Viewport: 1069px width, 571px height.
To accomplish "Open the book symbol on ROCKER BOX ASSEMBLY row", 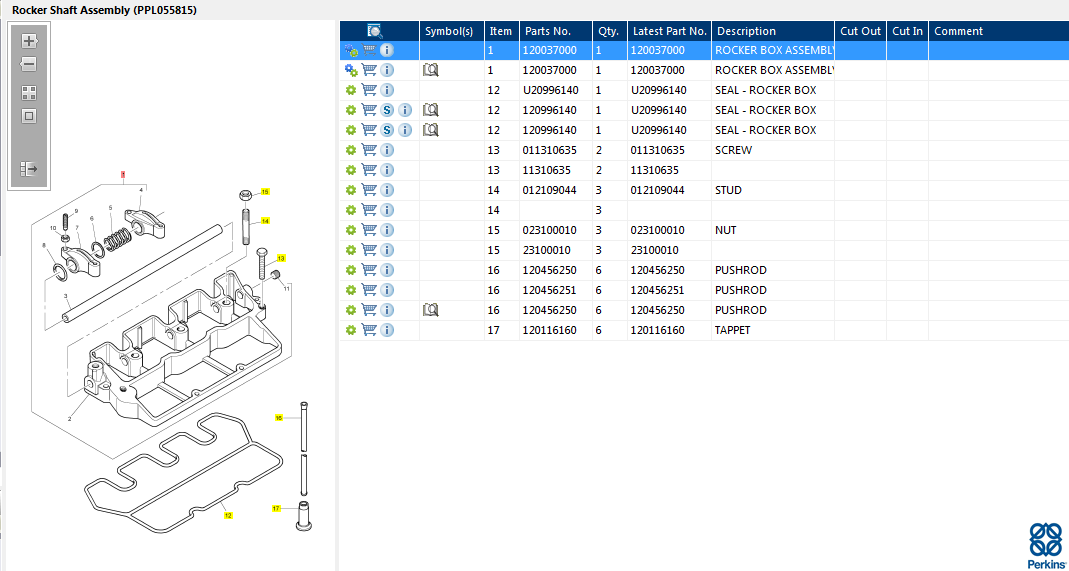I will tap(431, 70).
